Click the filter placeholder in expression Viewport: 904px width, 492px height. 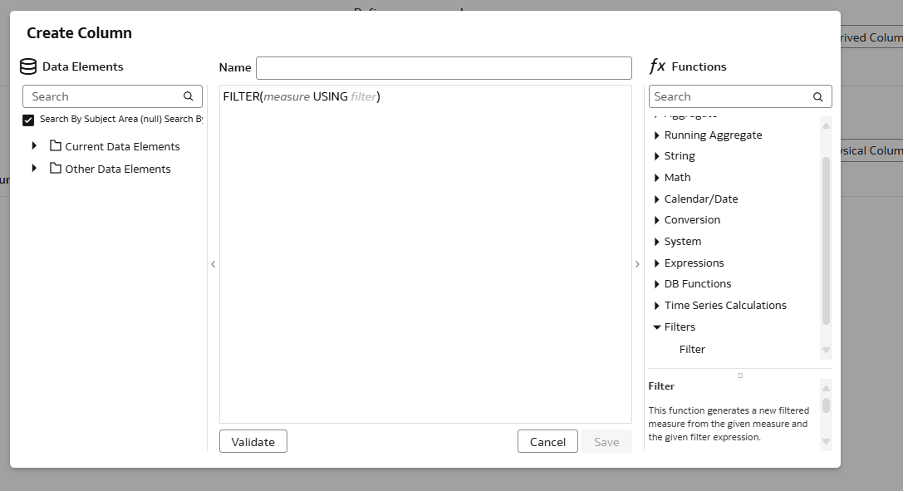tap(363, 97)
